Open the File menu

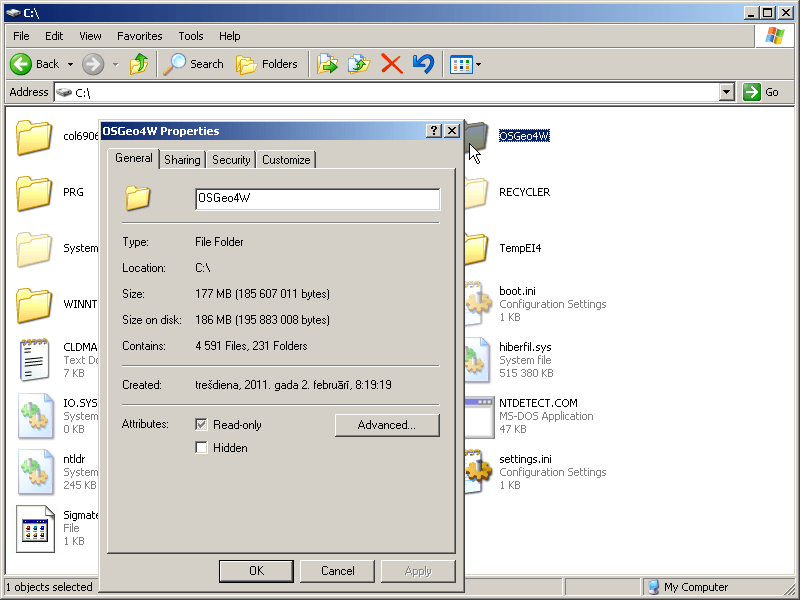tap(21, 36)
